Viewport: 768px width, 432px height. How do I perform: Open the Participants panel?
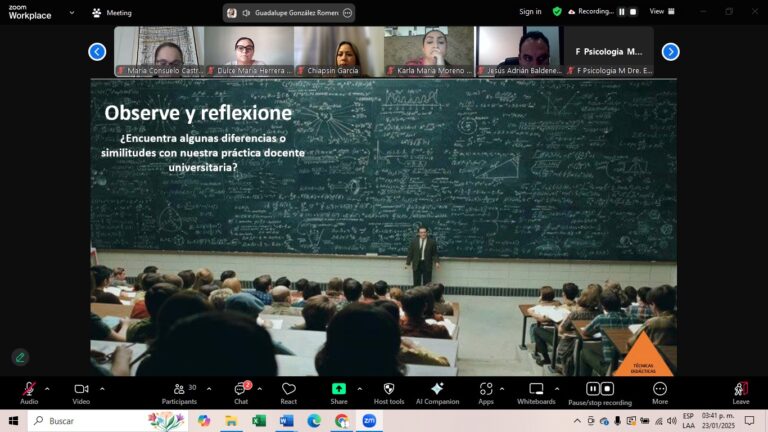click(179, 394)
